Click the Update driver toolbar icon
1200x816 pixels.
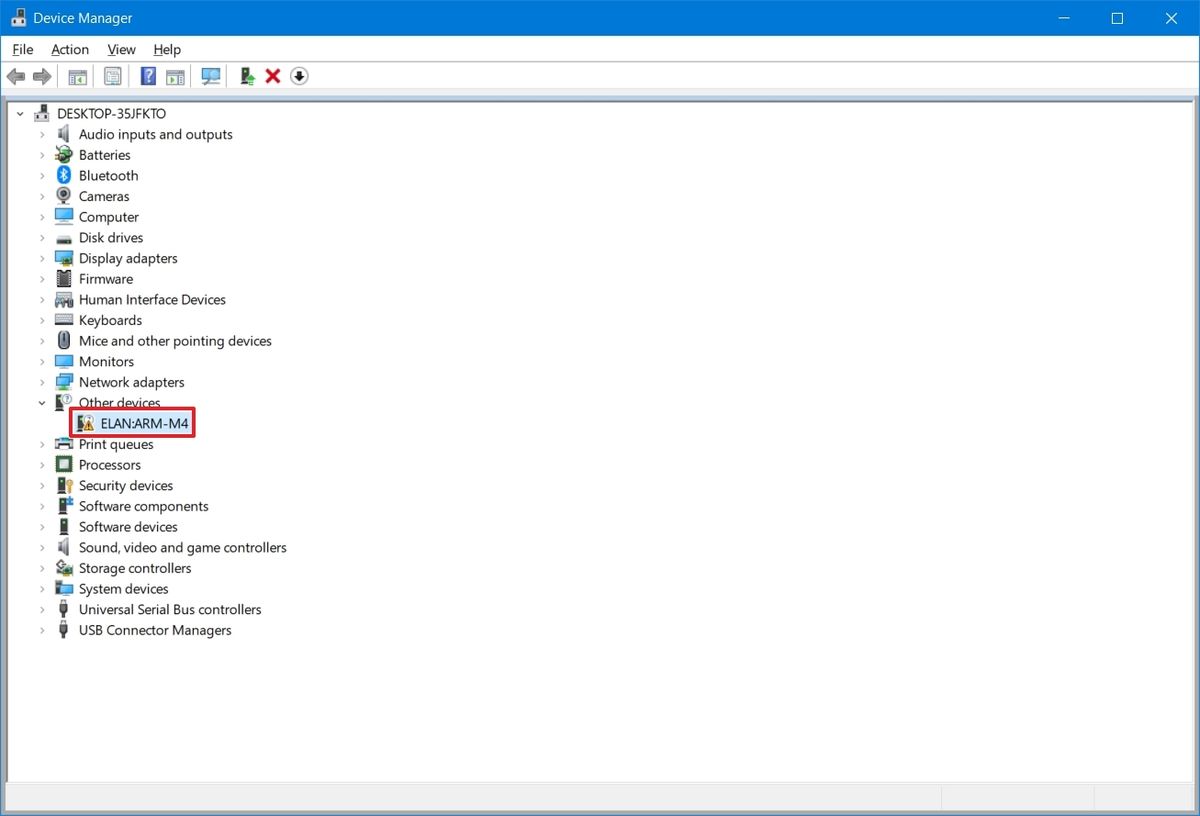pyautogui.click(x=246, y=76)
